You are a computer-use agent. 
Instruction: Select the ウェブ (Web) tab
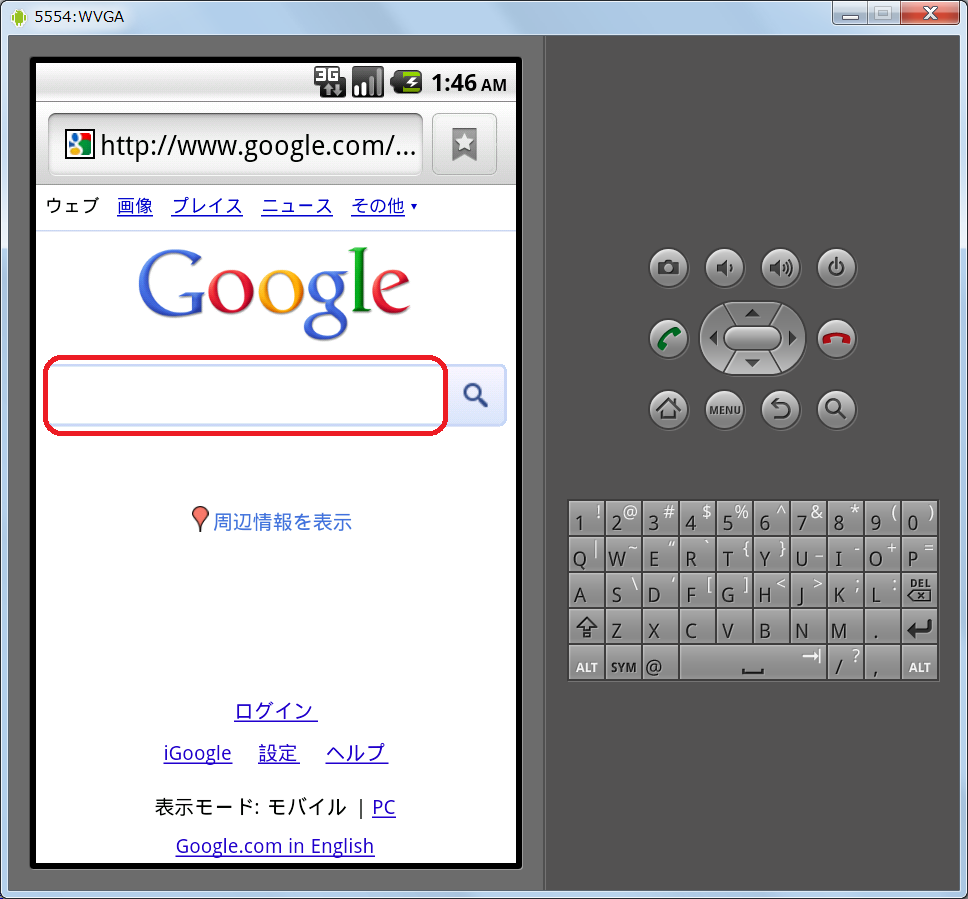[x=72, y=206]
